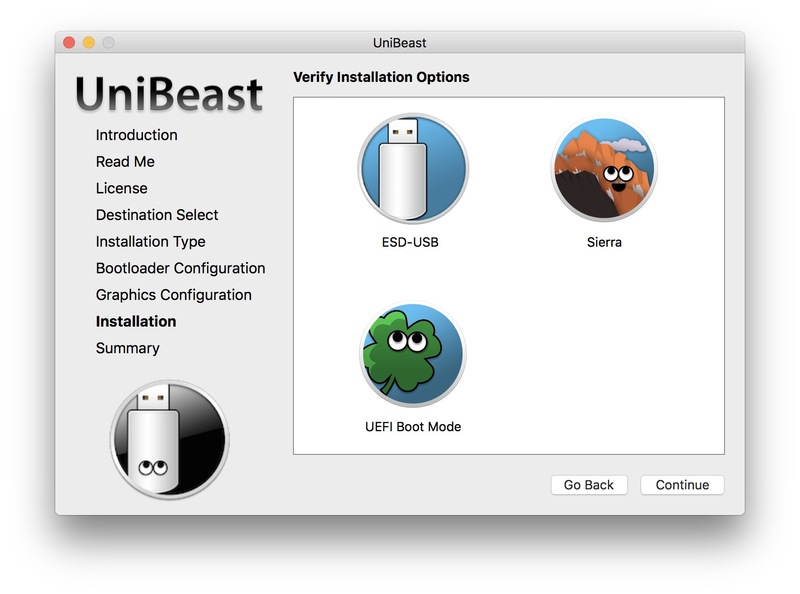Go to Installation Type step
The image size is (800, 594).
151,241
